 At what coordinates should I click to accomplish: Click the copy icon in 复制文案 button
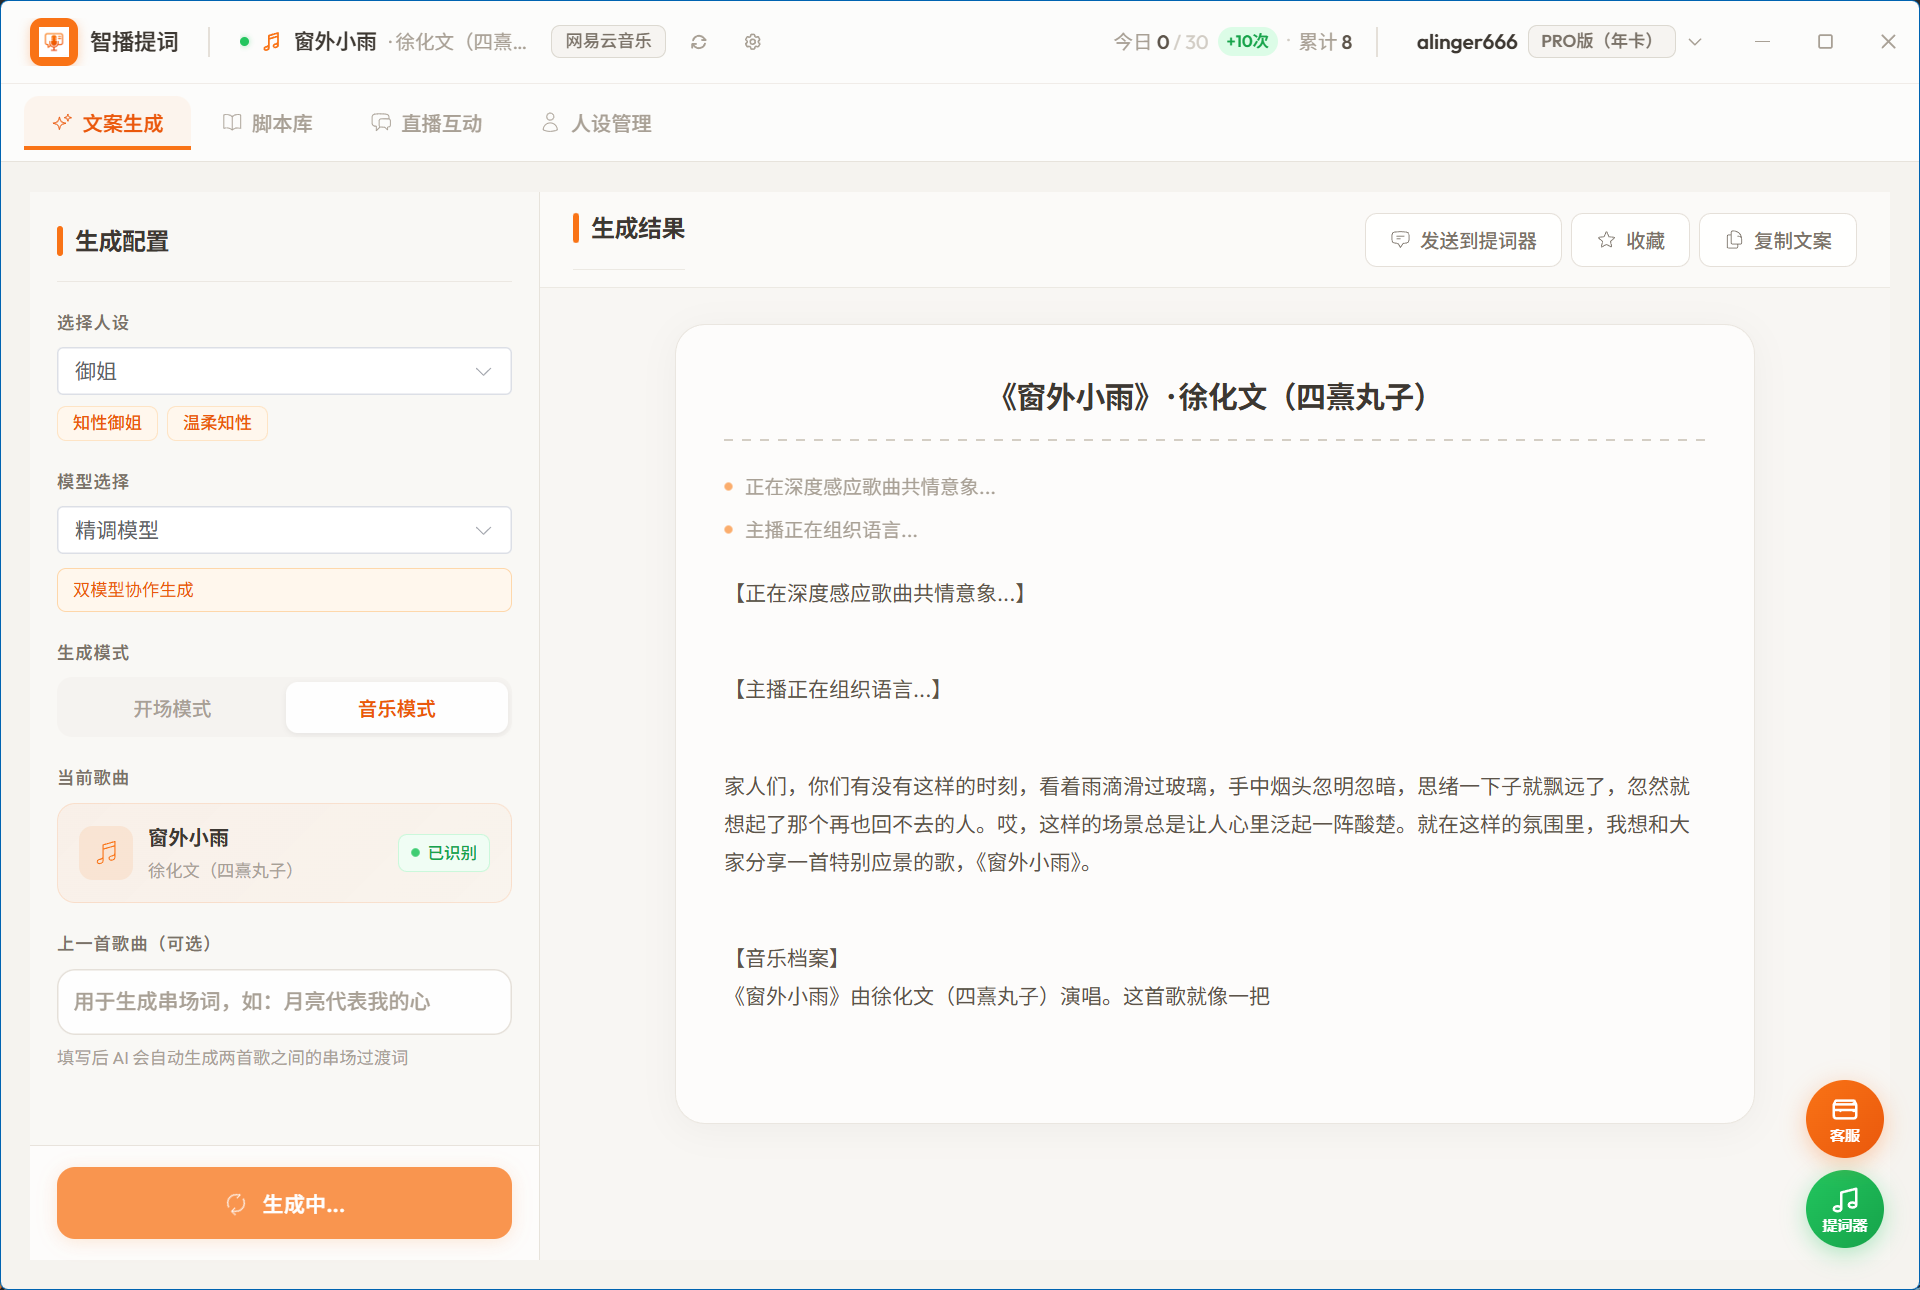click(1734, 240)
